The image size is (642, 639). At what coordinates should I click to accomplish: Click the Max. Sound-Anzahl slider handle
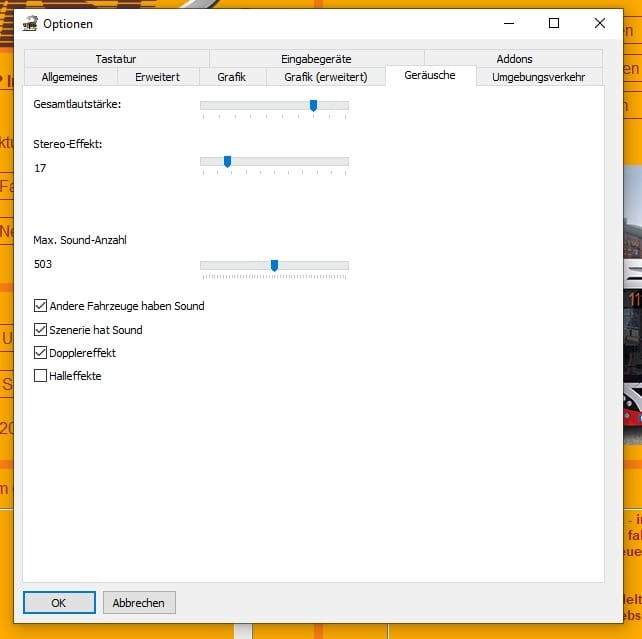click(x=274, y=265)
